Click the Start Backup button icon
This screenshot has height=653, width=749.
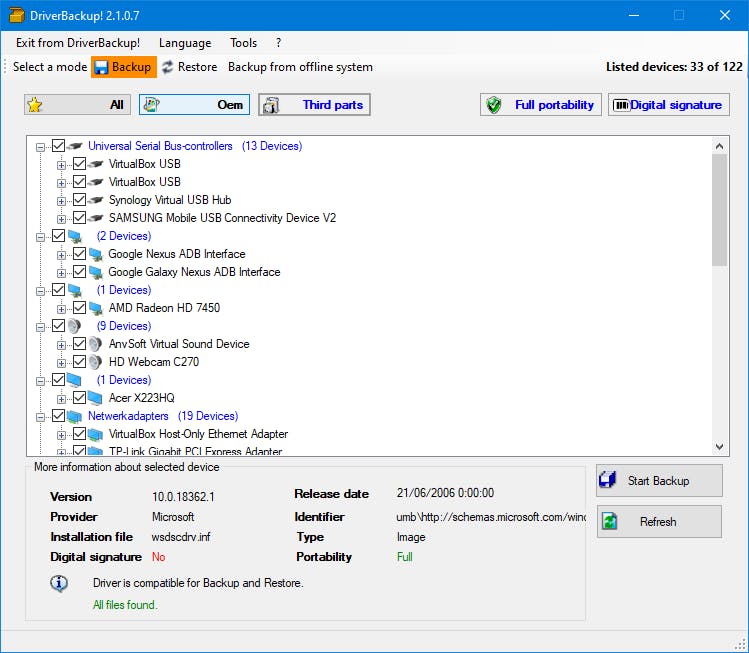(608, 480)
